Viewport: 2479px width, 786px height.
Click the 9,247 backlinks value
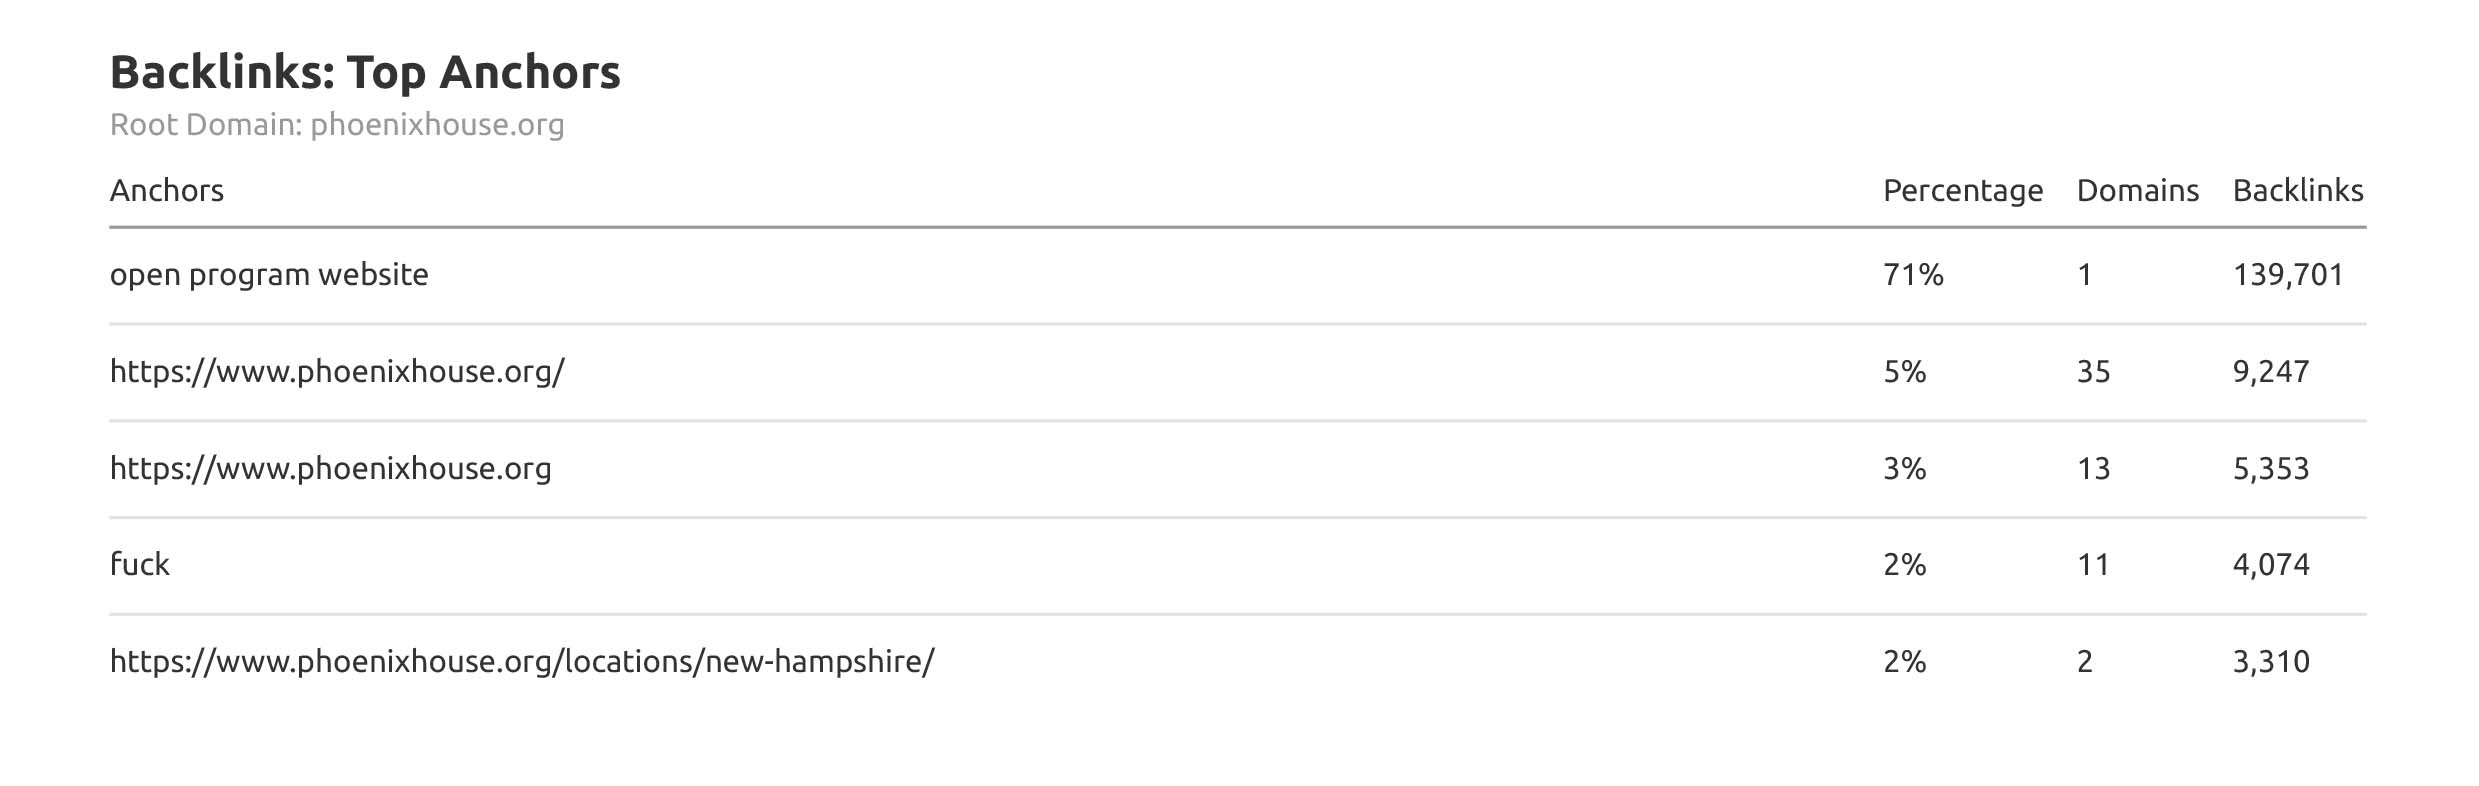click(2271, 372)
